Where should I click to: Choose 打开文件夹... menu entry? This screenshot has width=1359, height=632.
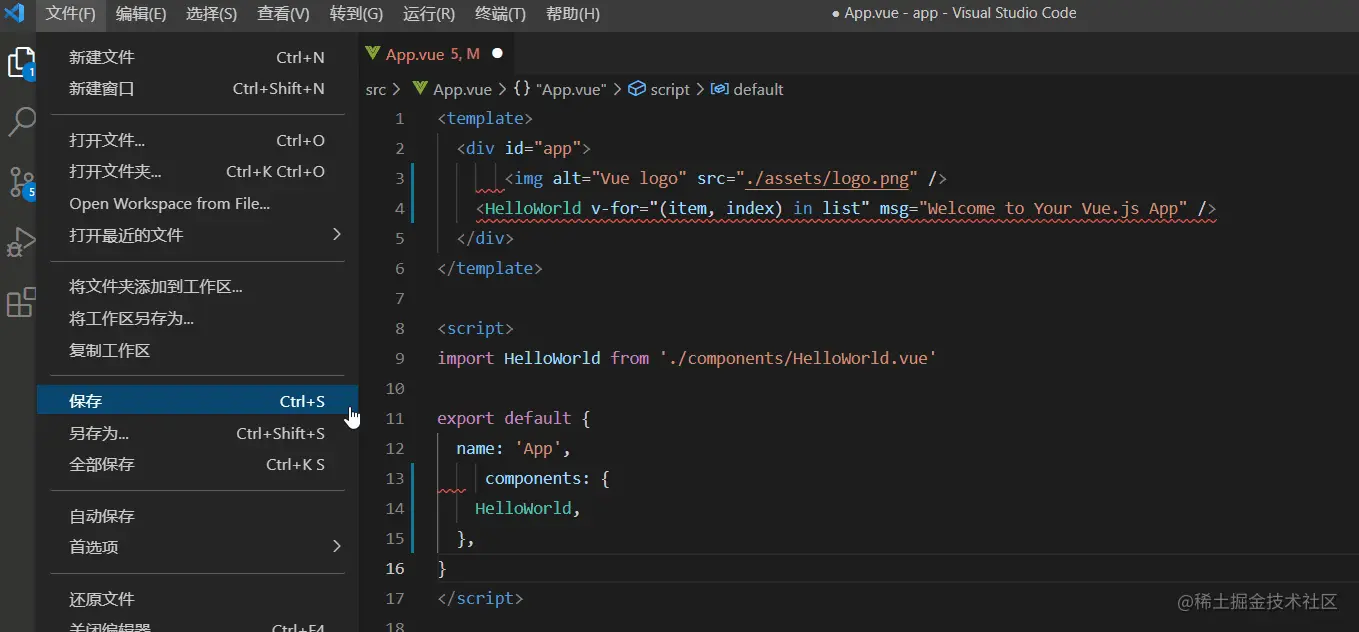[x=197, y=171]
